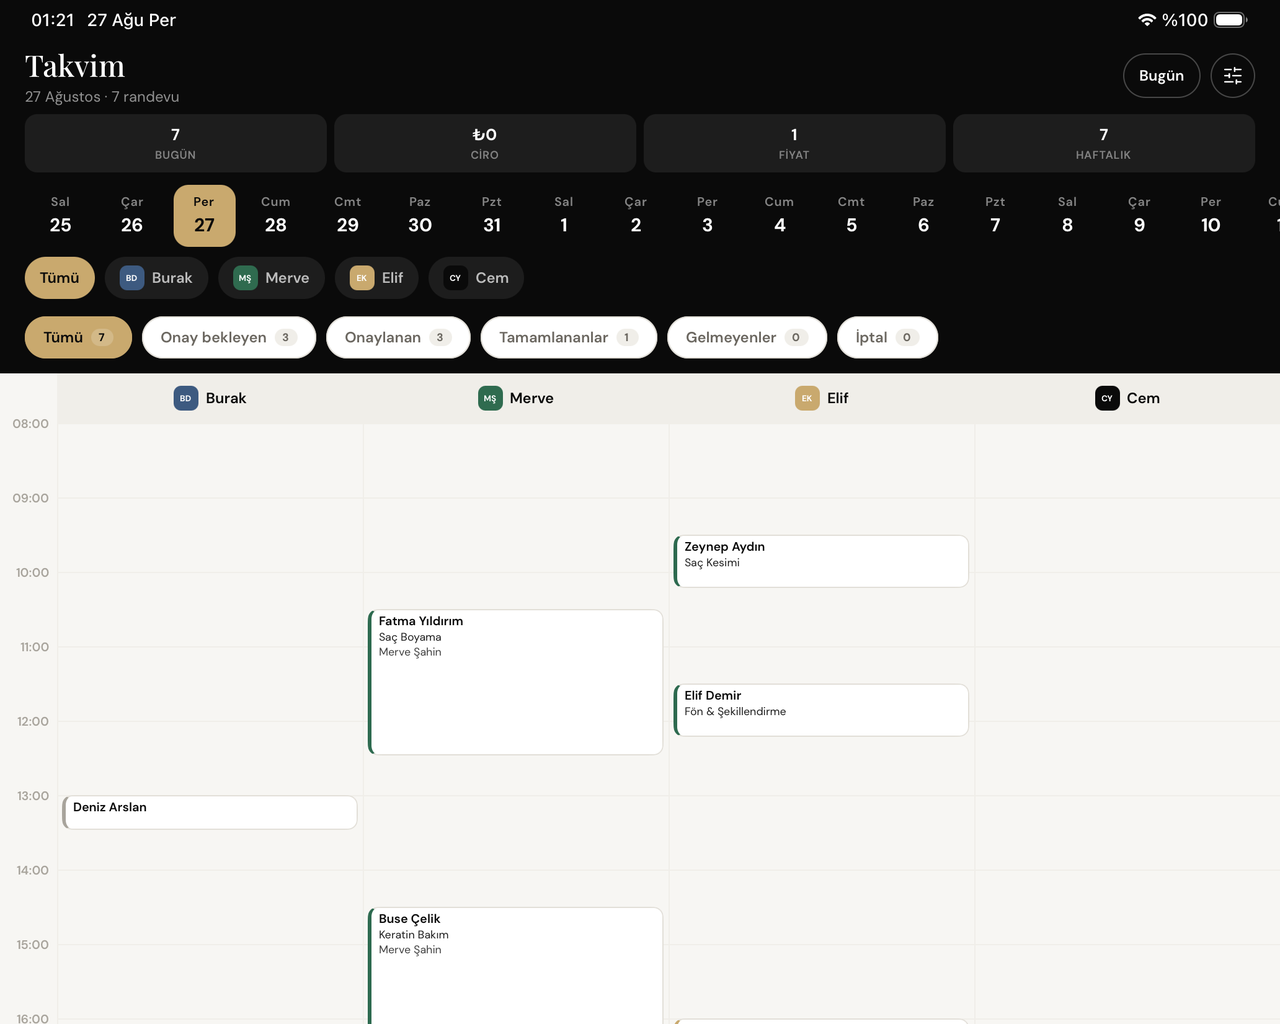1280x1024 pixels.
Task: Open the HAFTALIK stat card
Action: [x=1104, y=143]
